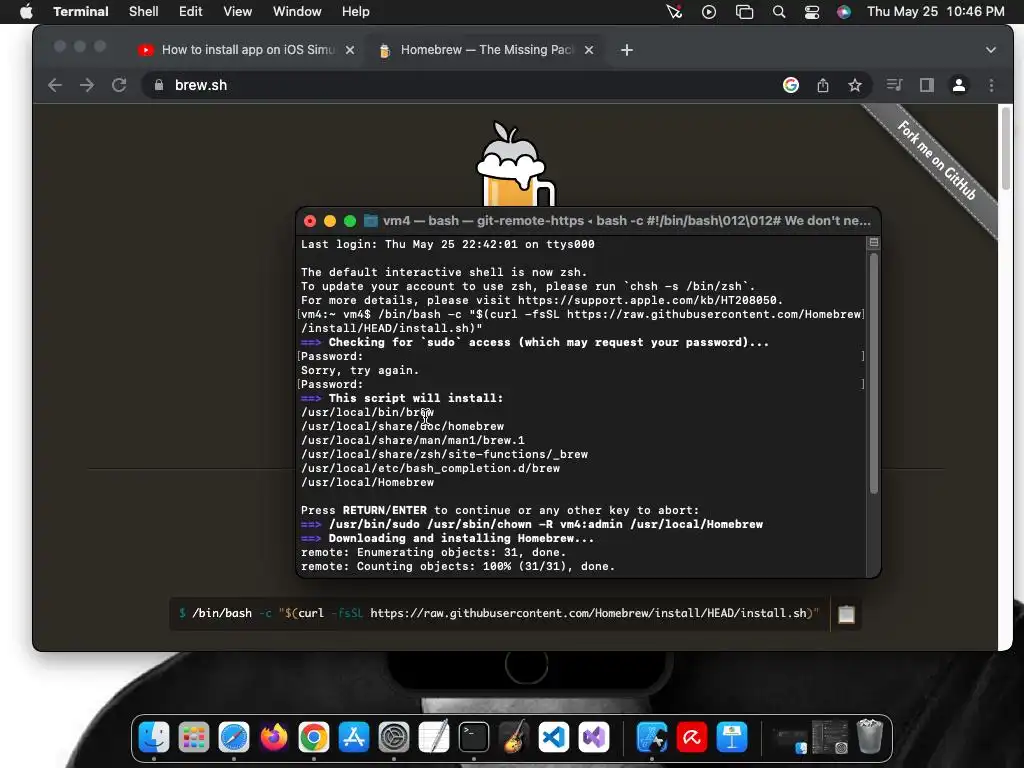Click '/usr/local/etc/bash_completion.d/brew' line
1024x768 pixels.
tap(430, 468)
